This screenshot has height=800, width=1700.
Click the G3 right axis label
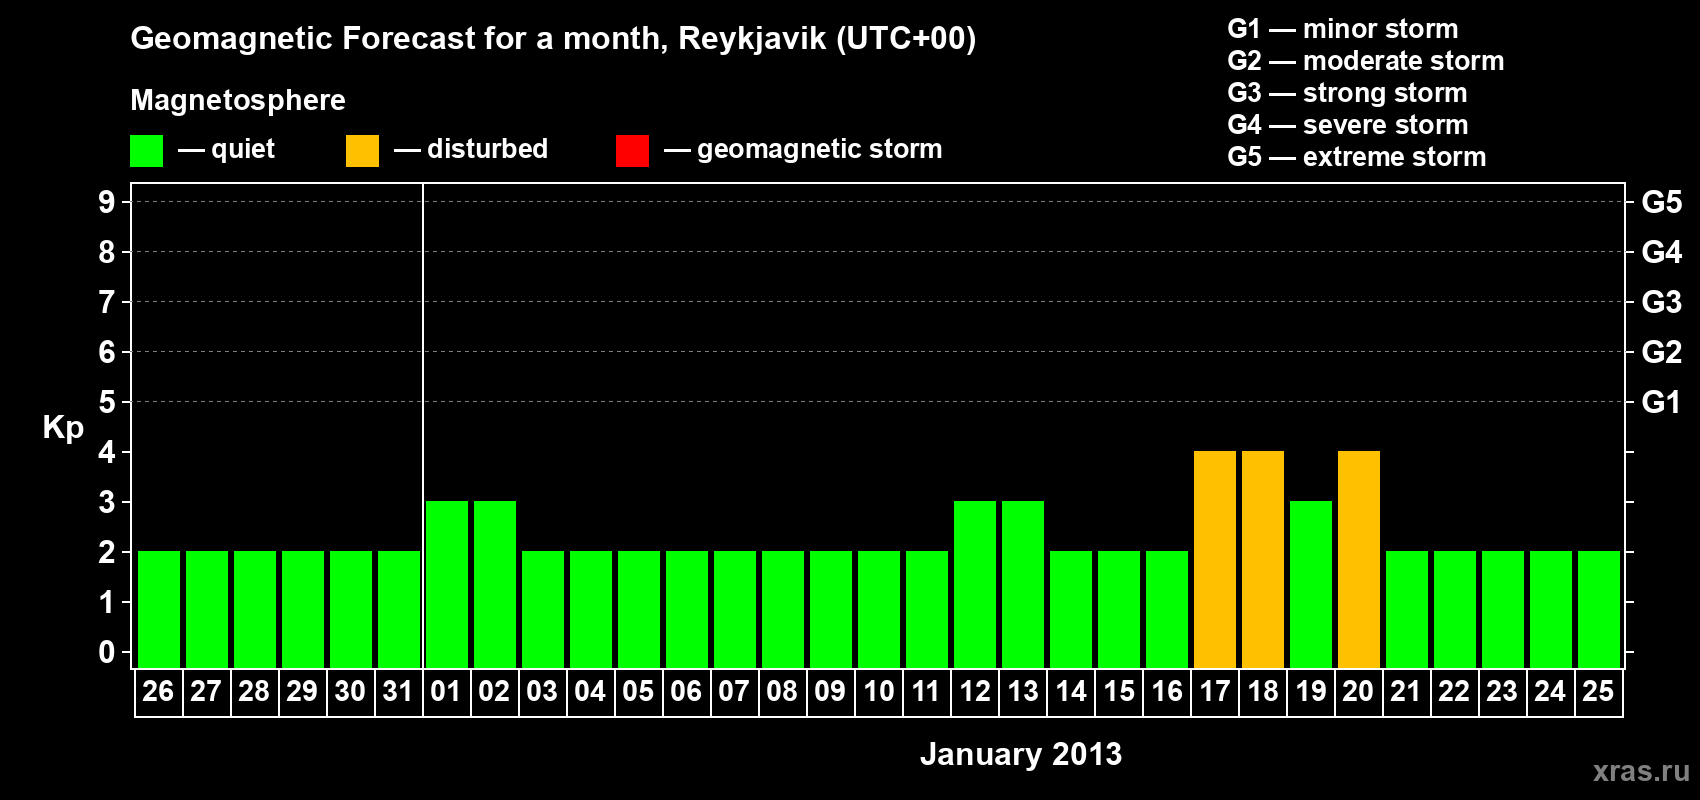1661,302
